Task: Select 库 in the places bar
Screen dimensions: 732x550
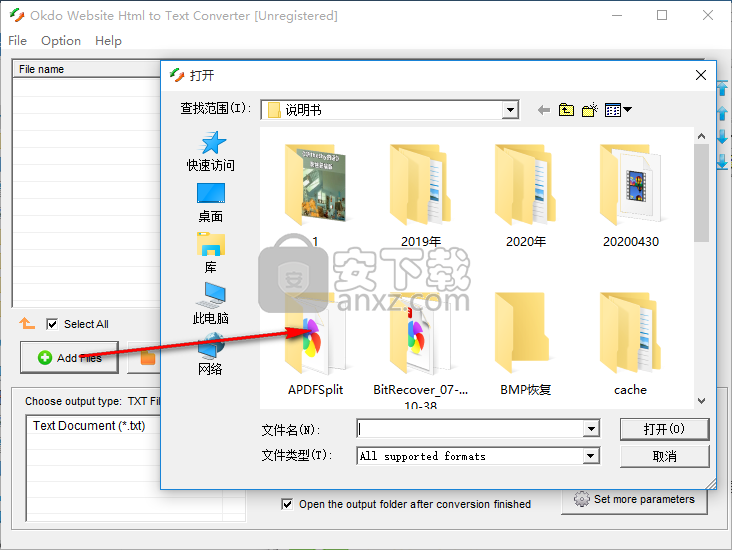Action: pos(211,253)
